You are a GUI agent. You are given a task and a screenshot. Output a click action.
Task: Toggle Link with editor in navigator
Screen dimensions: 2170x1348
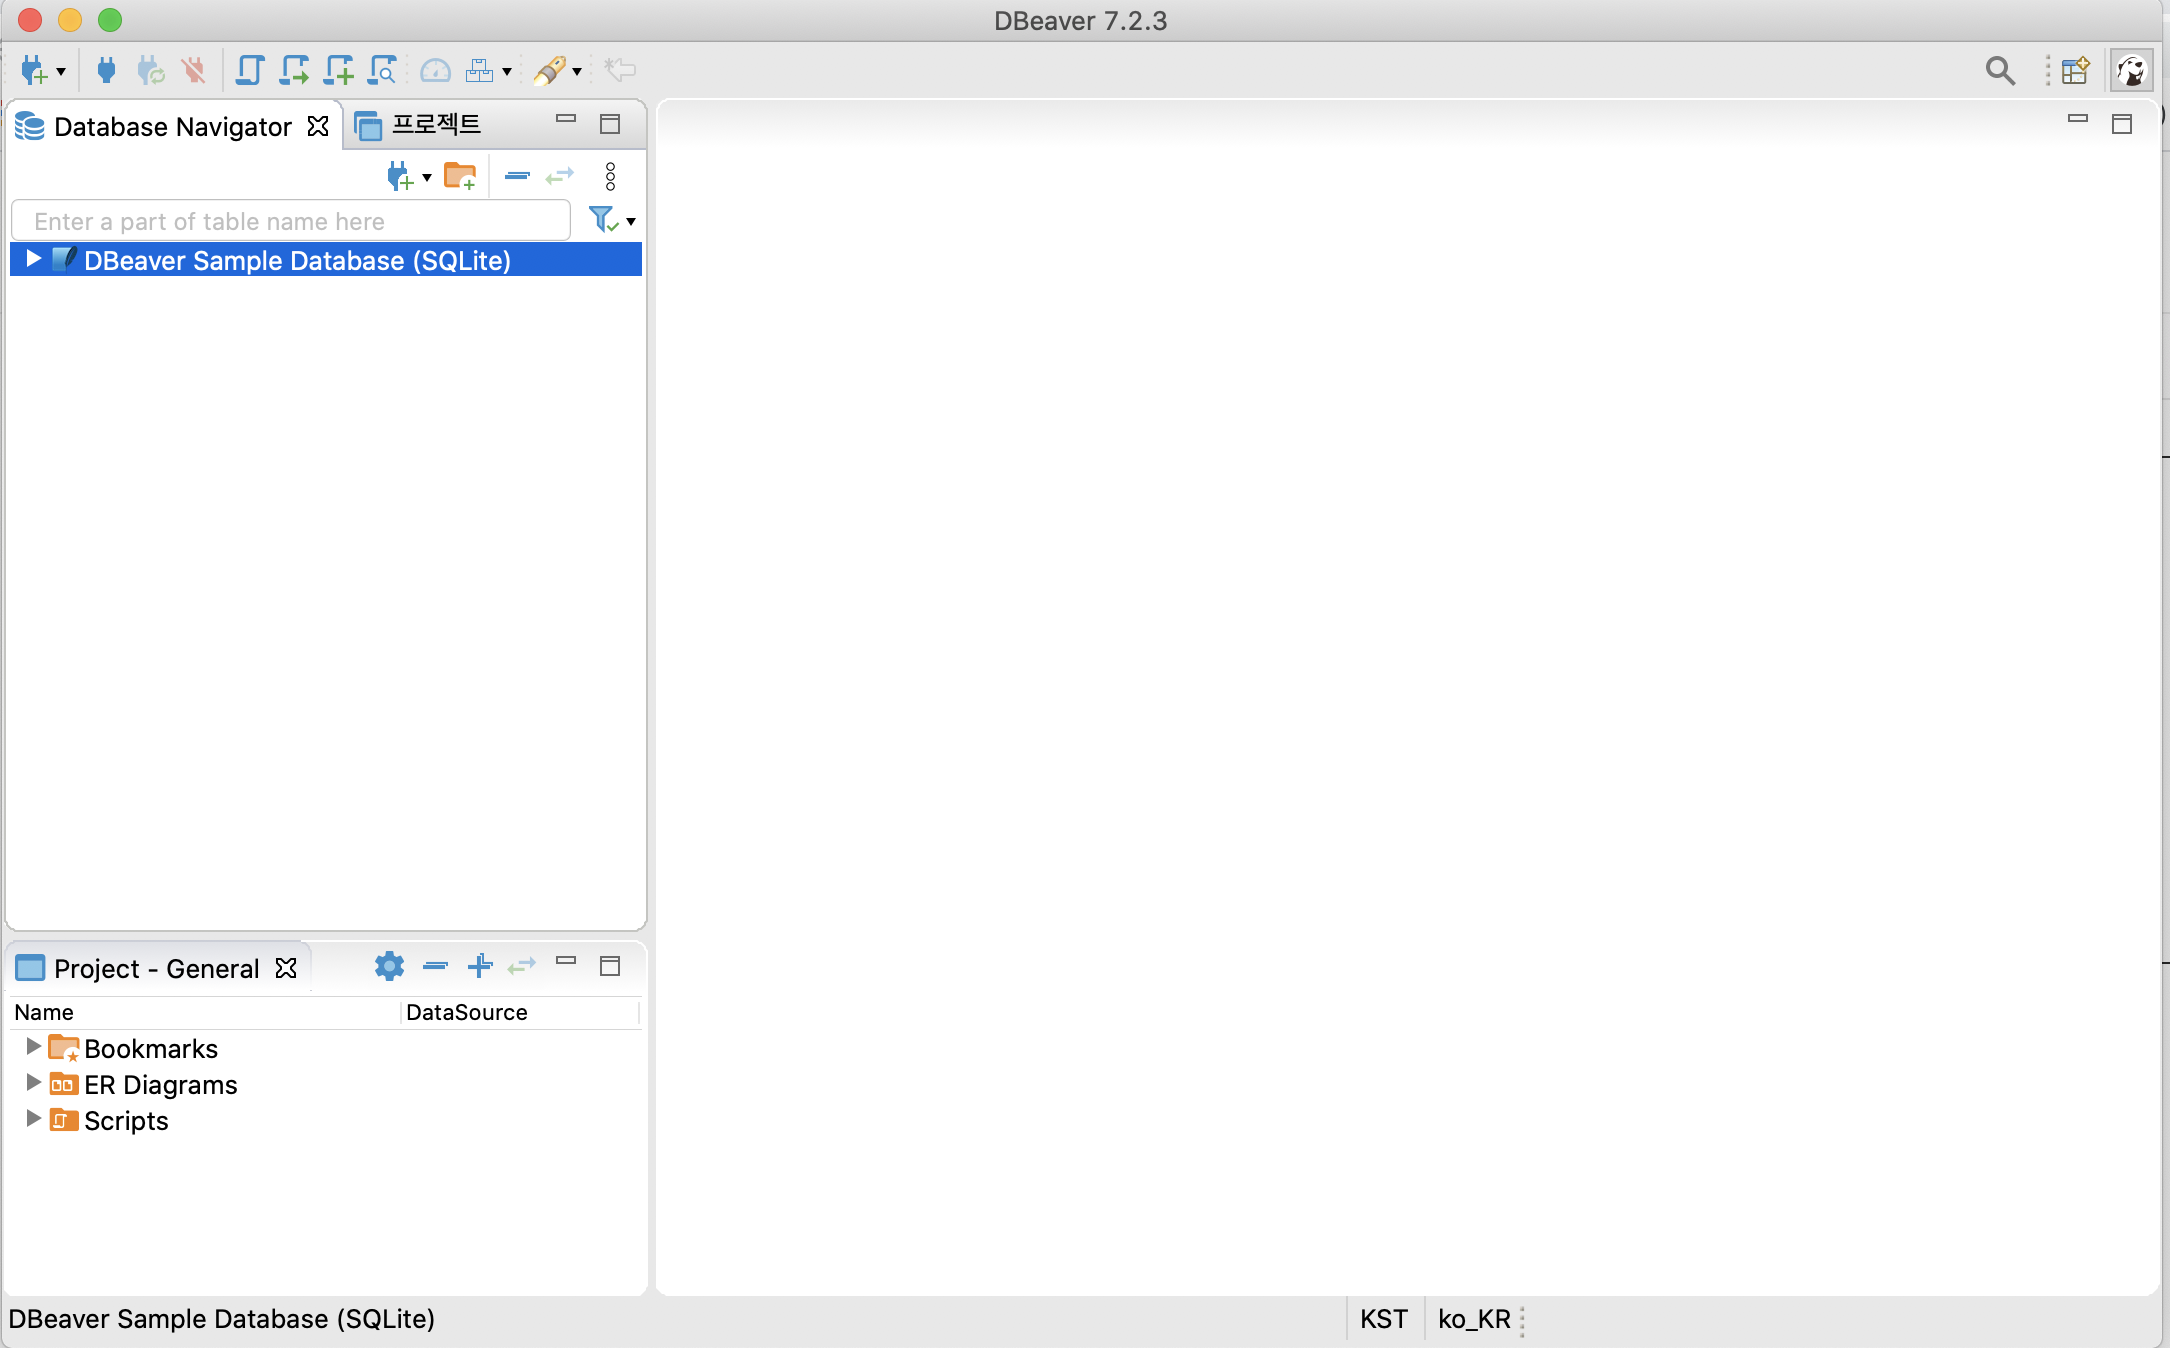pyautogui.click(x=560, y=177)
